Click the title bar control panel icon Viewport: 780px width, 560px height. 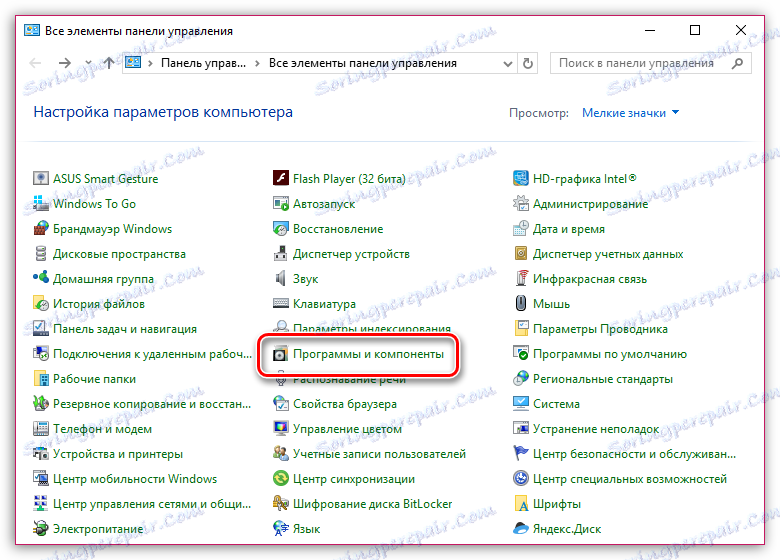pyautogui.click(x=32, y=30)
